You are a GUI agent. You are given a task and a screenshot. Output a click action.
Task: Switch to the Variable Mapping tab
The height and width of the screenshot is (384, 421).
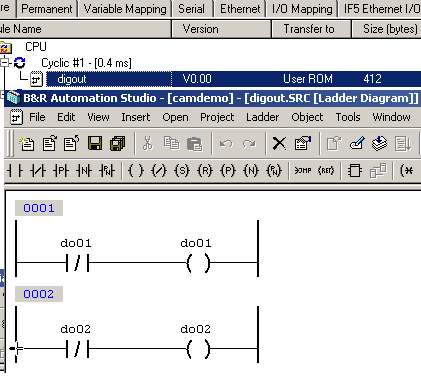(125, 9)
